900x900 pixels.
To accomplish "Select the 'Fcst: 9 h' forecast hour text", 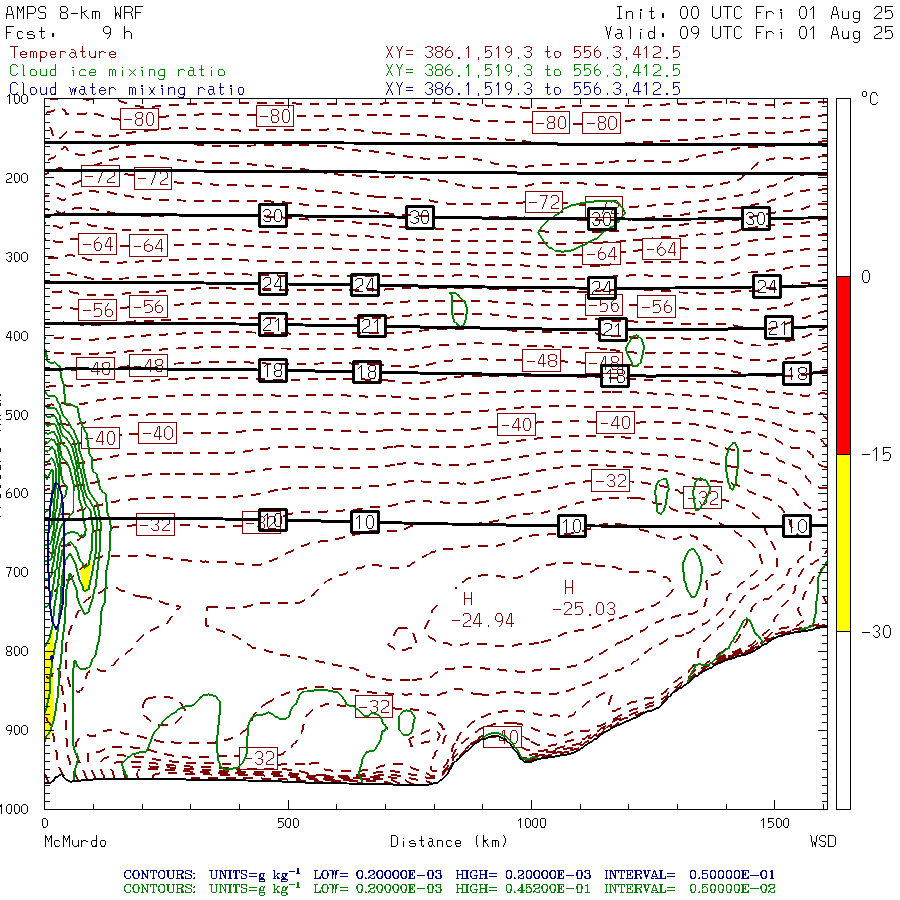I will point(69,33).
